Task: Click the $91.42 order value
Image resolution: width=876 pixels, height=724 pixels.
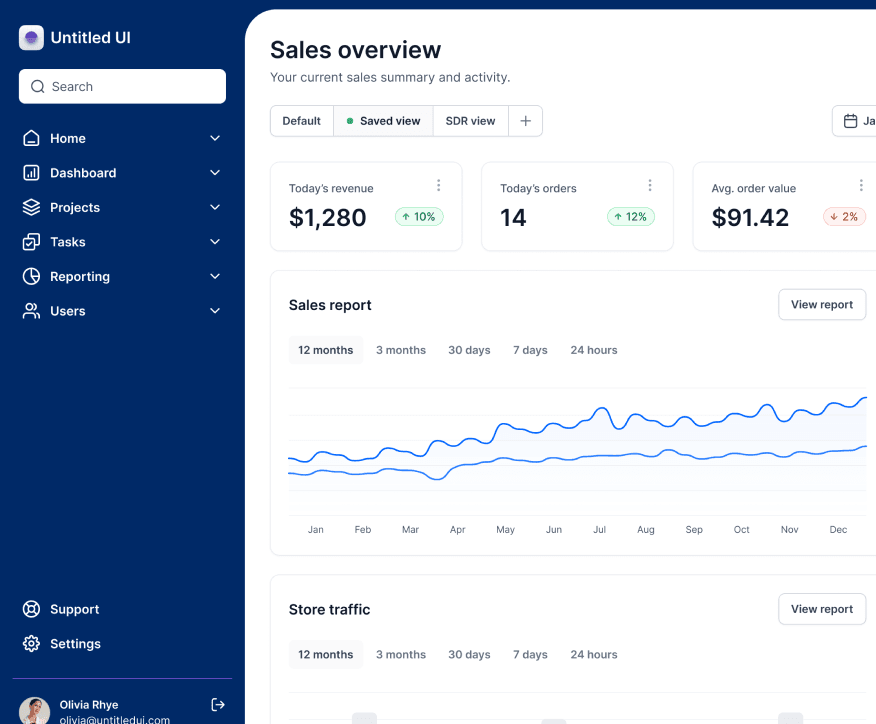Action: (750, 217)
